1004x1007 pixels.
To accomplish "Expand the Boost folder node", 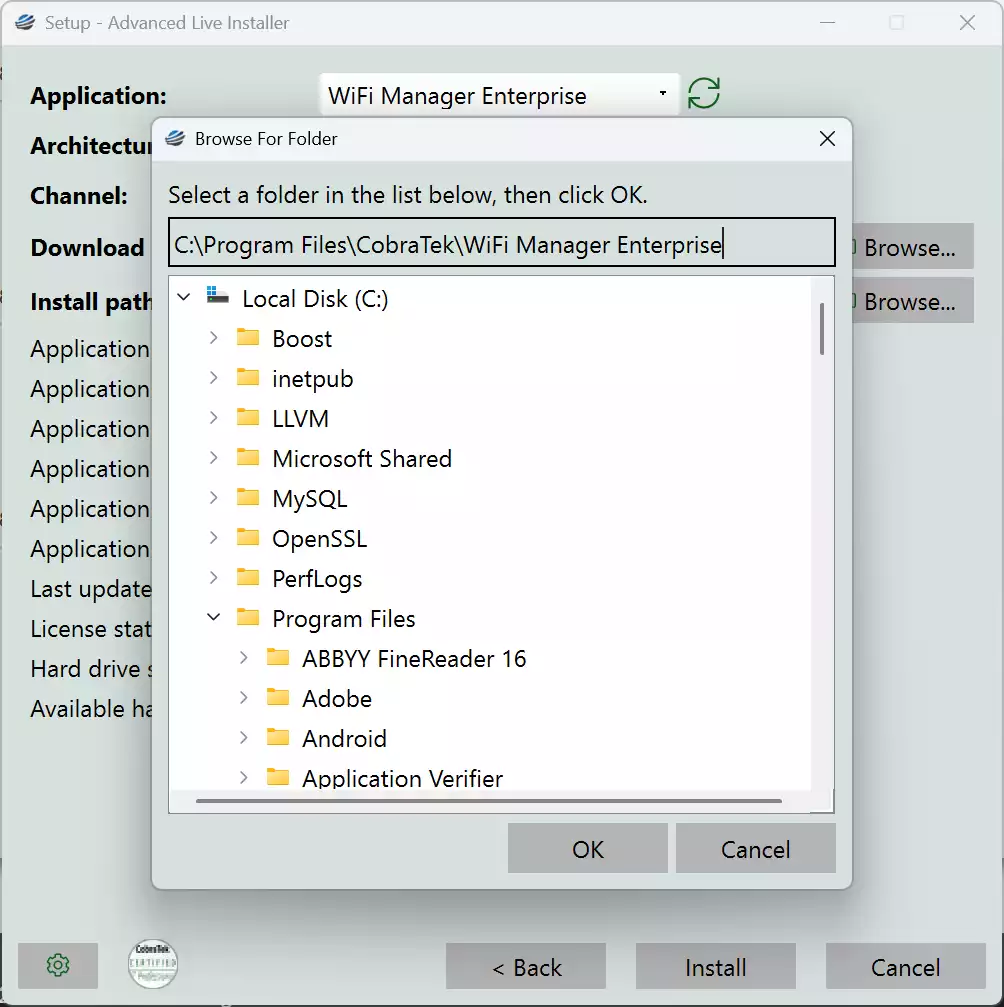I will pos(214,337).
